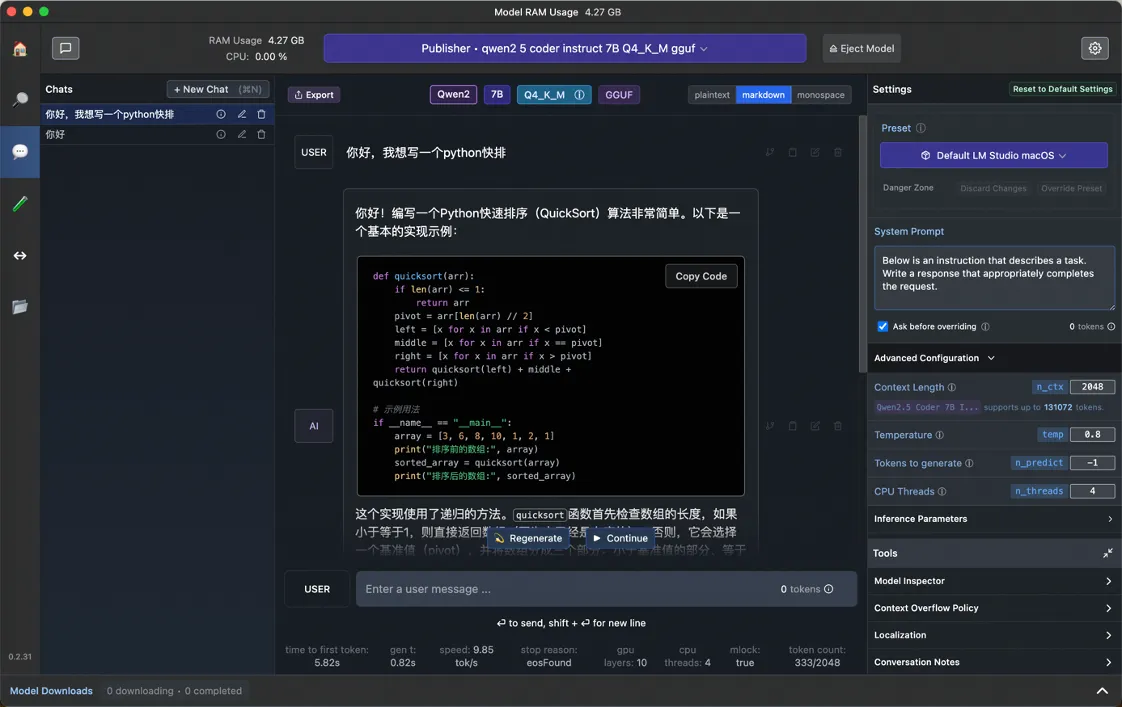The width and height of the screenshot is (1122, 708).
Task: Select the 你好 chat in list
Action: pos(157,135)
